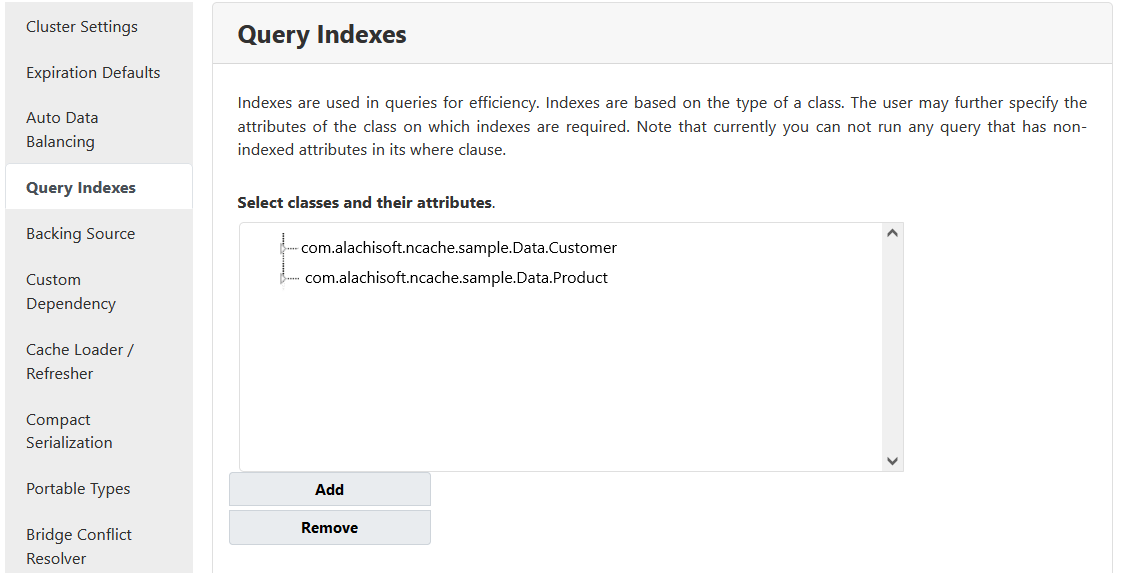
Task: Navigate to Compact Serialization
Action: pyautogui.click(x=69, y=431)
